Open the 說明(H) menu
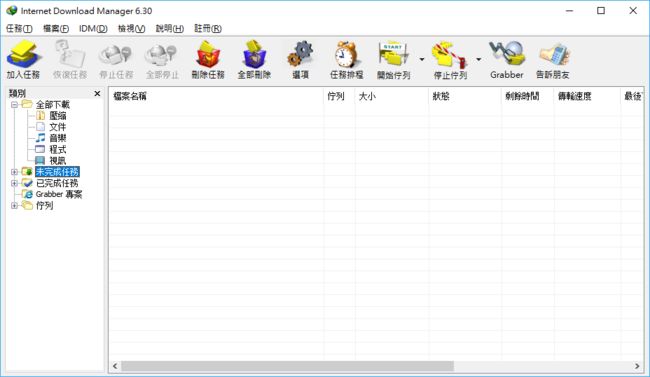The height and width of the screenshot is (377, 650). click(x=170, y=28)
